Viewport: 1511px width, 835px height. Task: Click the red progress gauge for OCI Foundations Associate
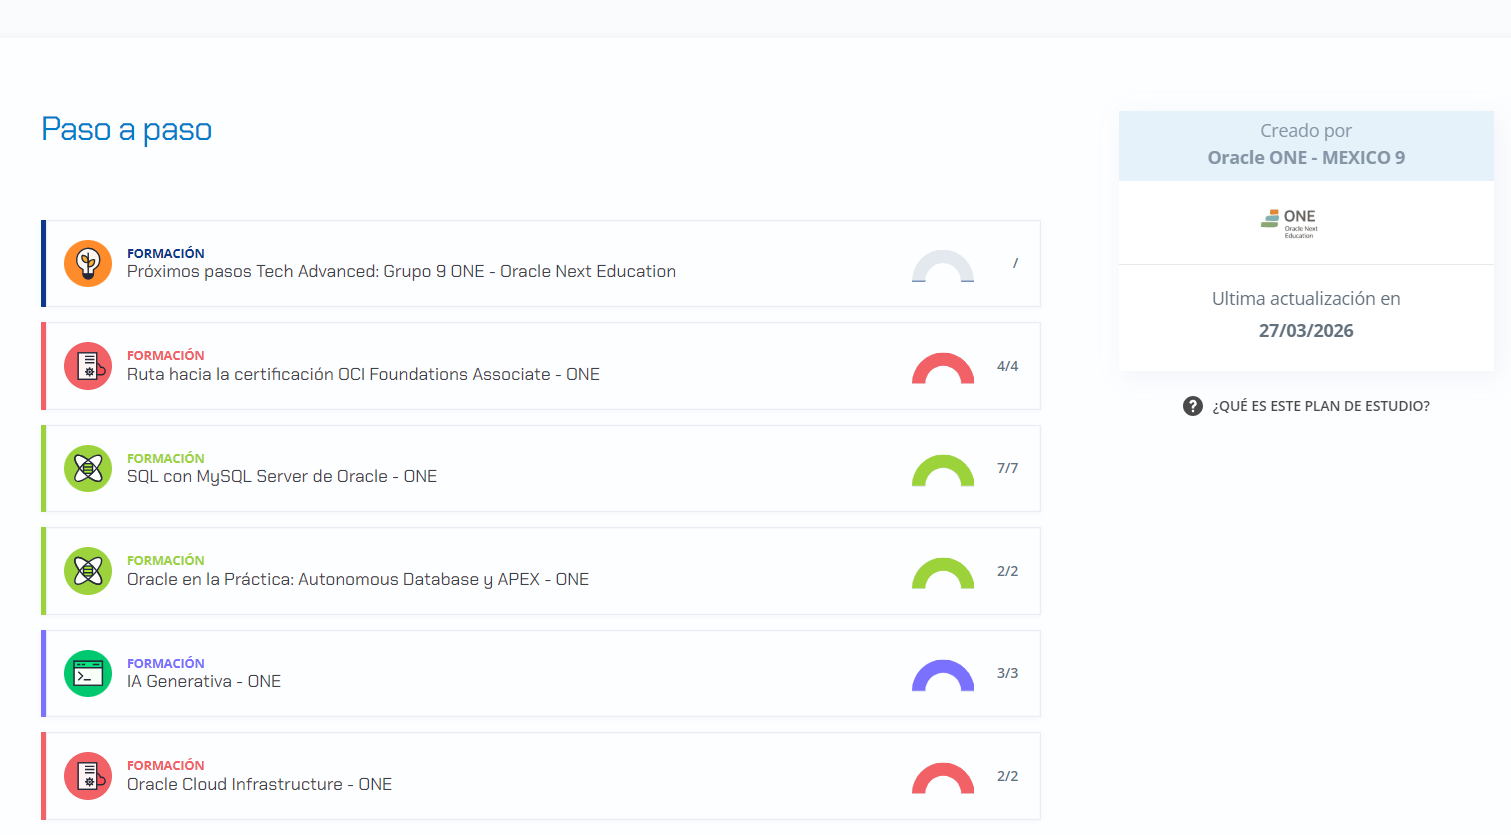pyautogui.click(x=943, y=369)
